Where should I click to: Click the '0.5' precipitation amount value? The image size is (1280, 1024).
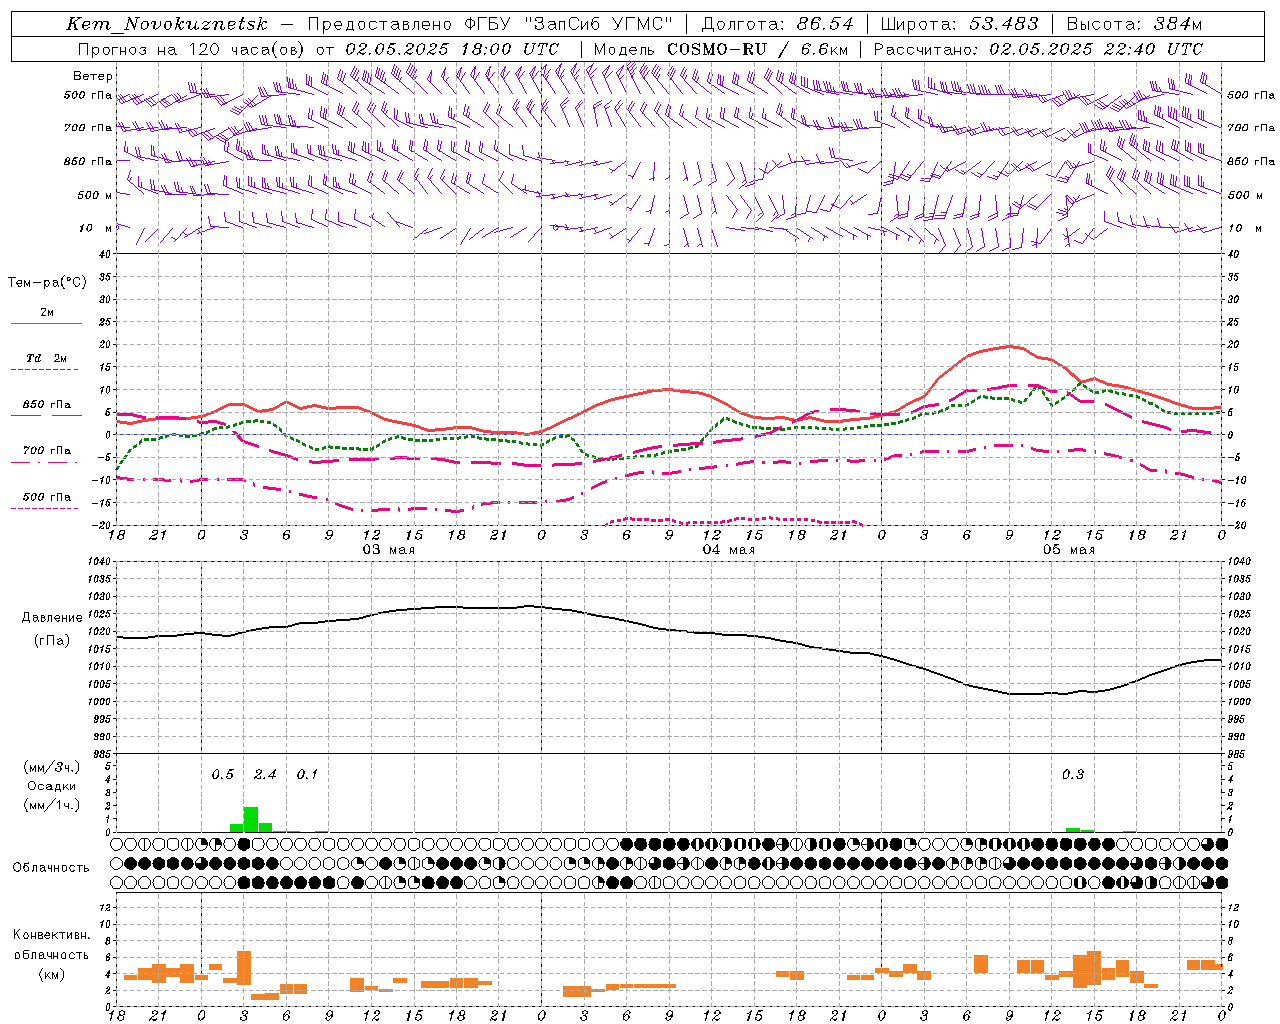(223, 775)
